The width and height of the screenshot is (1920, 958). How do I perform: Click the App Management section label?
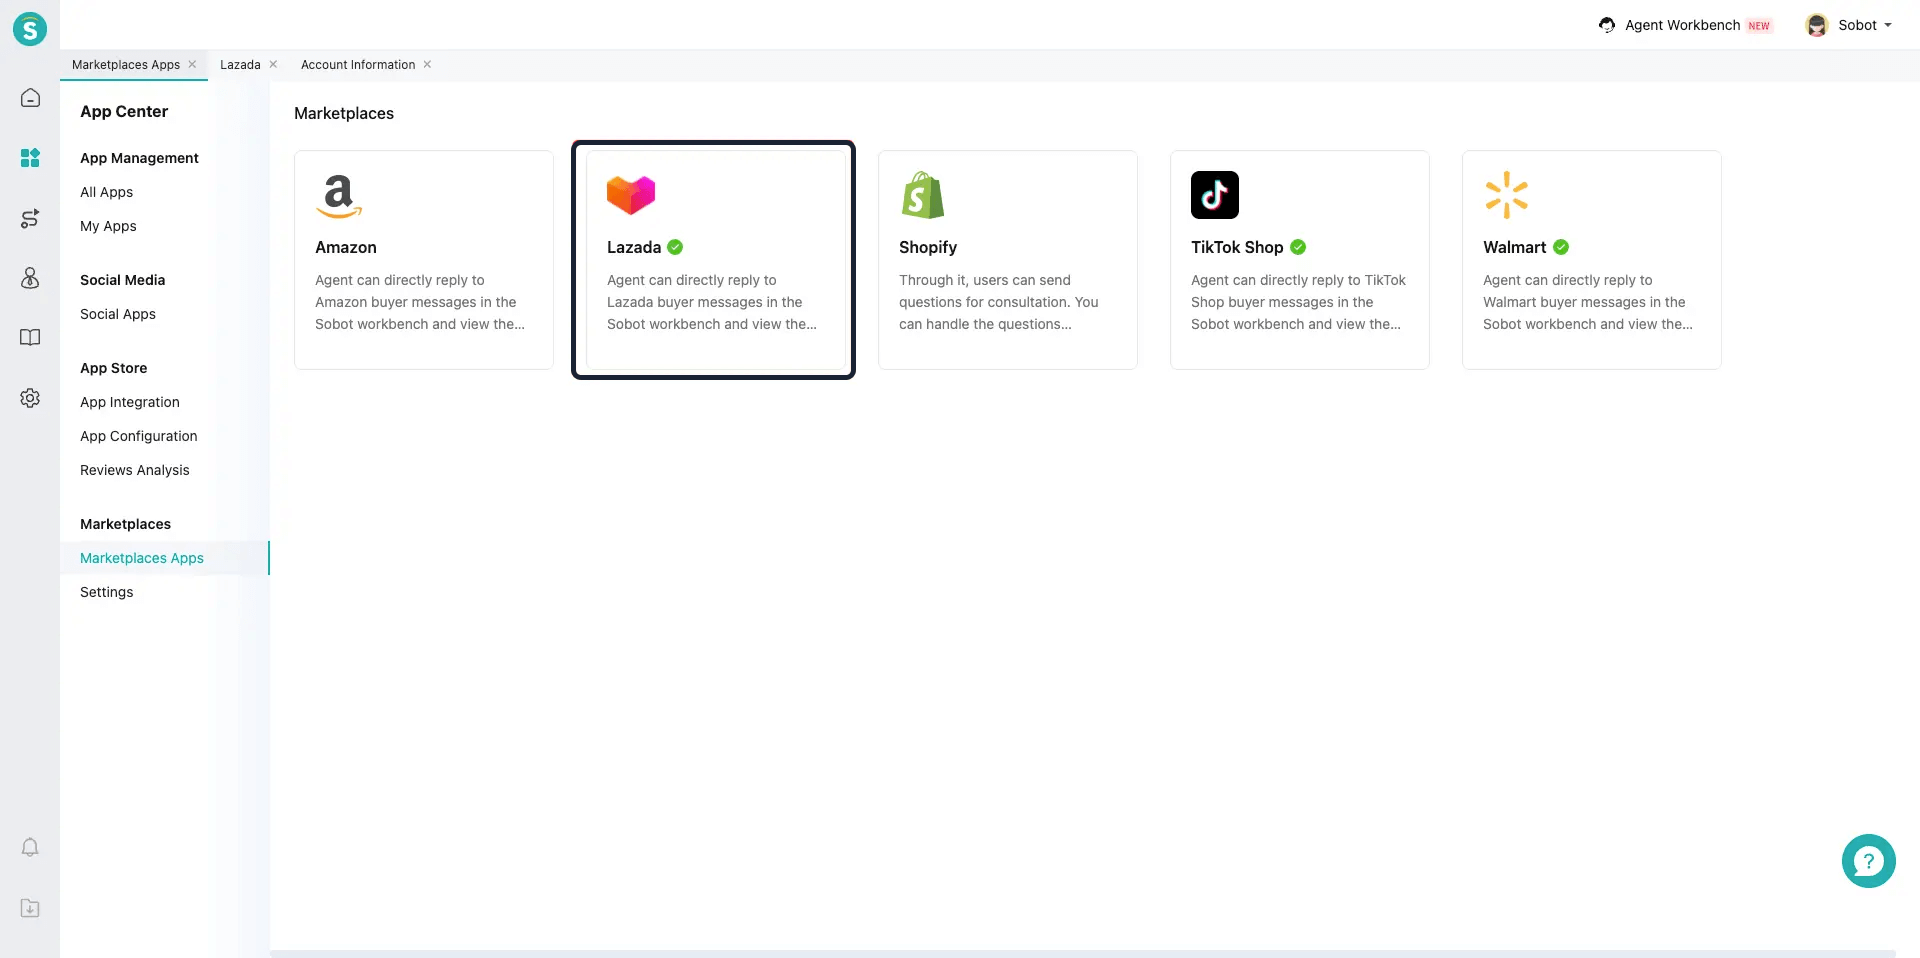click(x=139, y=158)
